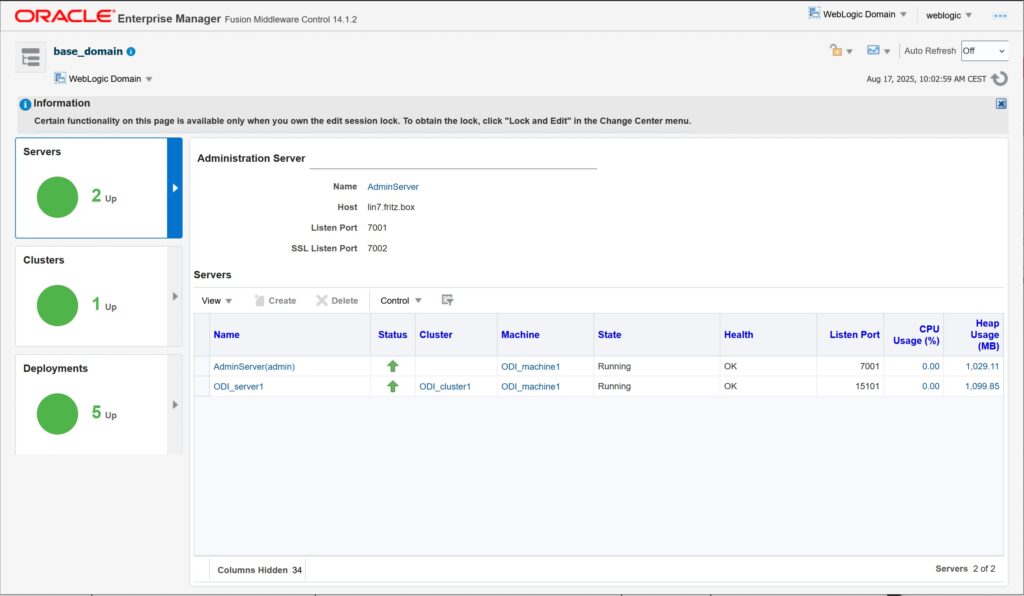Sort by the Health column header
This screenshot has width=1024, height=596.
[738, 335]
